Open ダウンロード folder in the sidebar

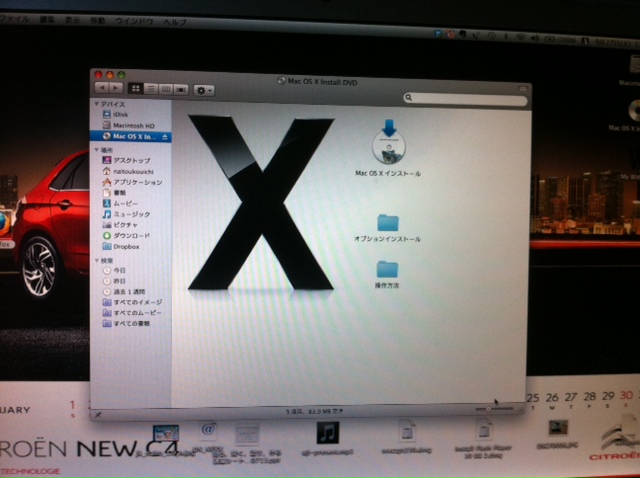click(x=132, y=235)
